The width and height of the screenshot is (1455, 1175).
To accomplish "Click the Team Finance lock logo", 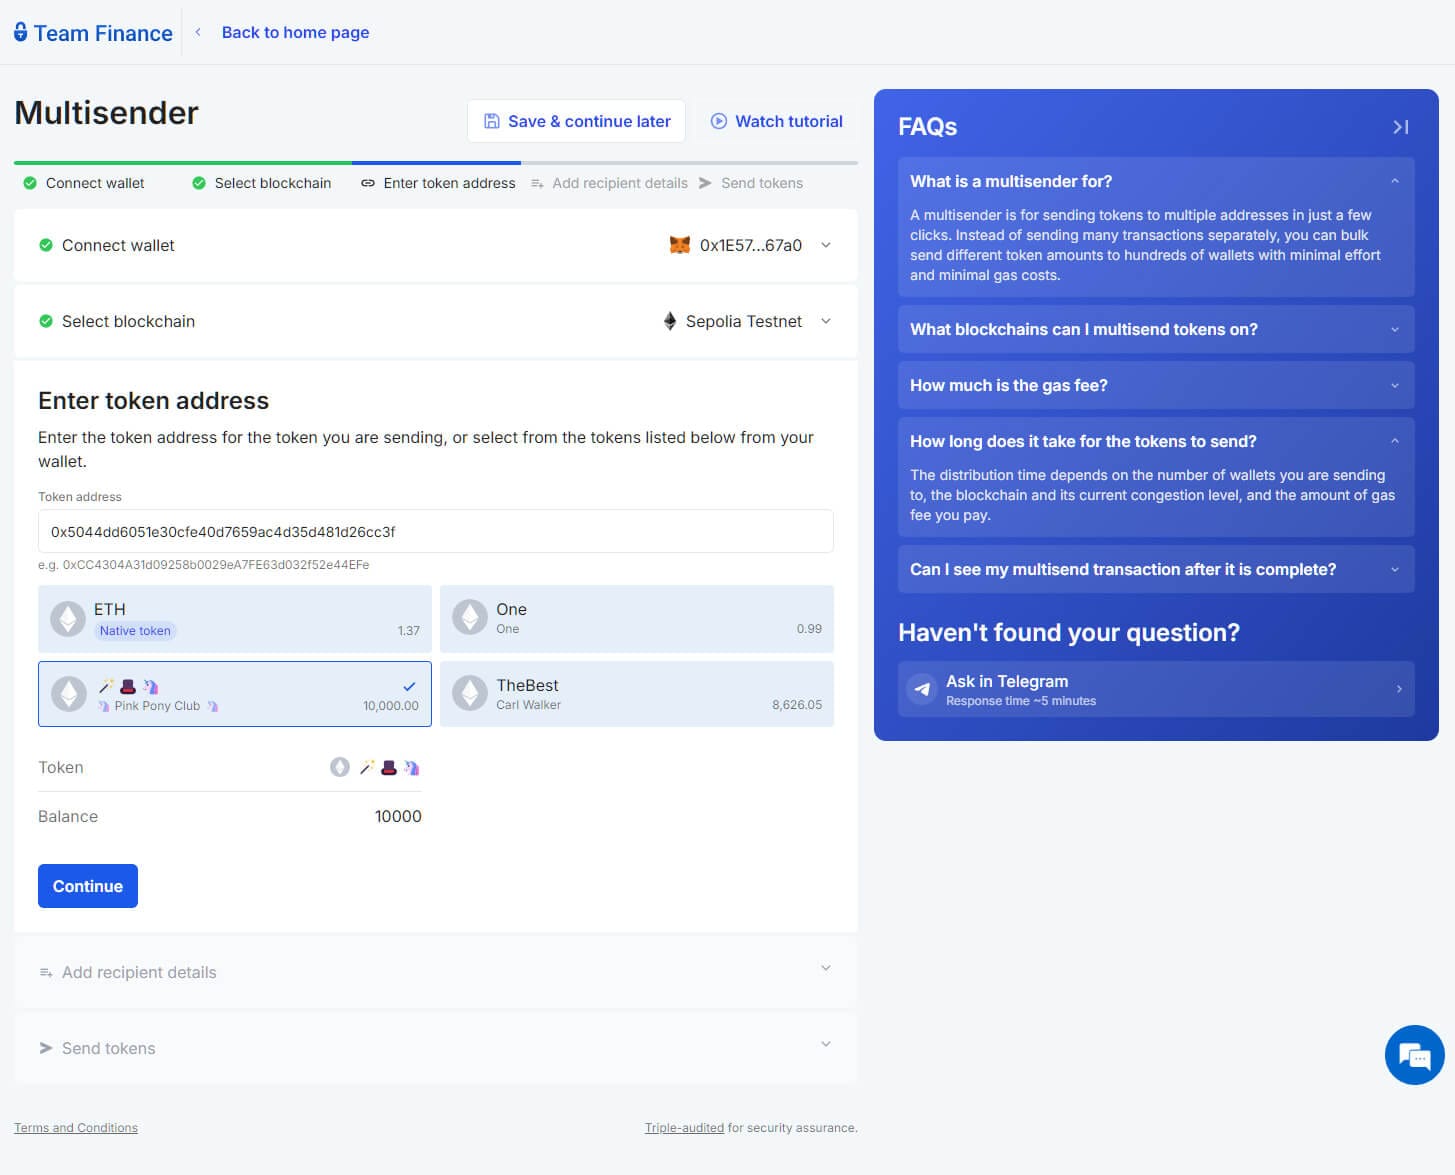I will [20, 32].
